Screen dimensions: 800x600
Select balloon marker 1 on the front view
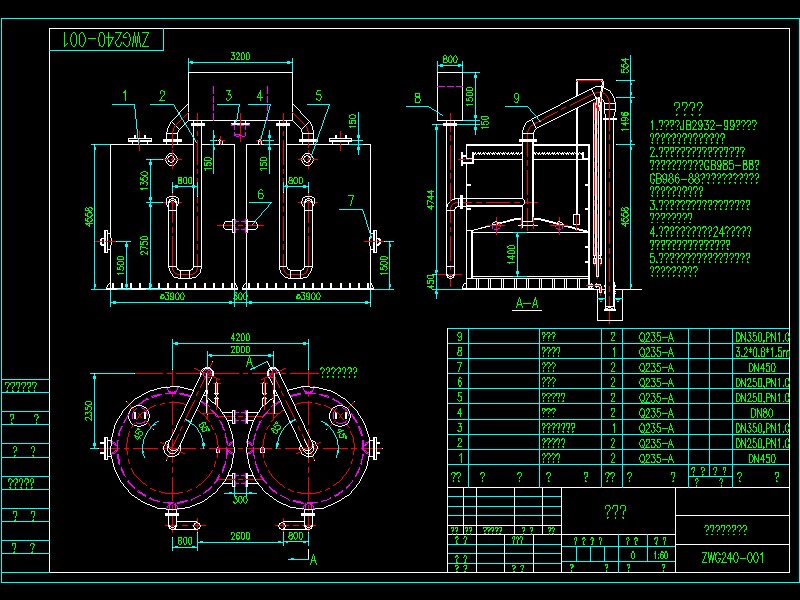pyautogui.click(x=124, y=95)
